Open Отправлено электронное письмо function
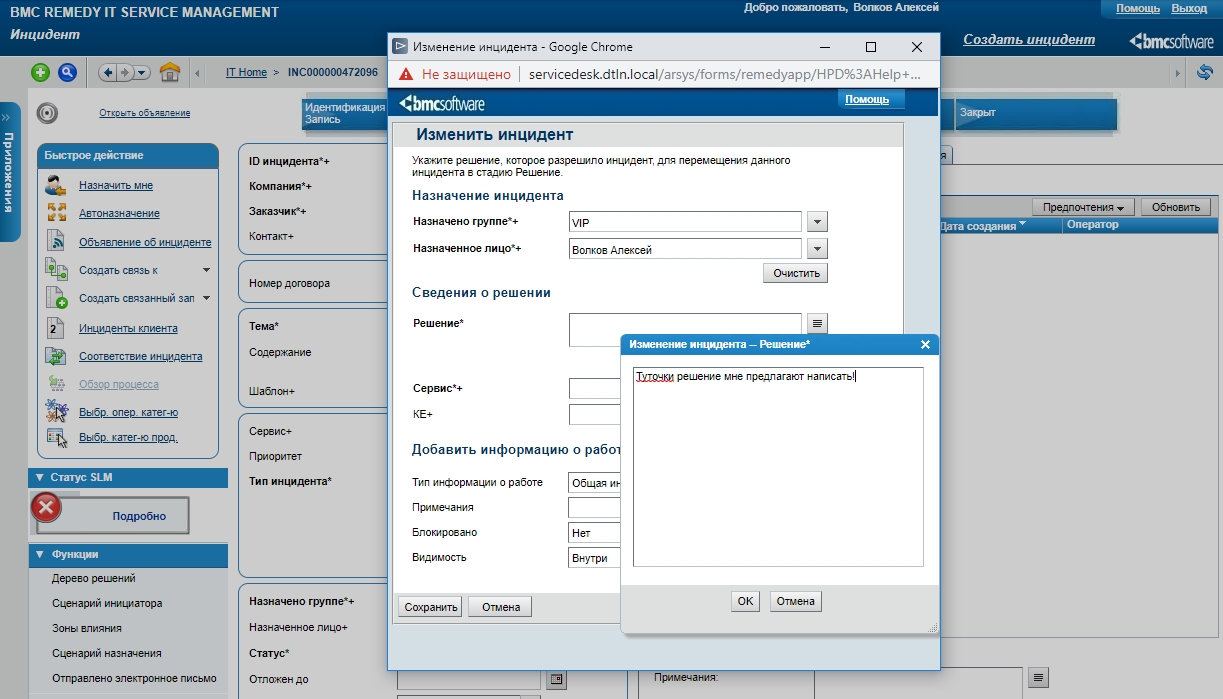 [x=134, y=678]
